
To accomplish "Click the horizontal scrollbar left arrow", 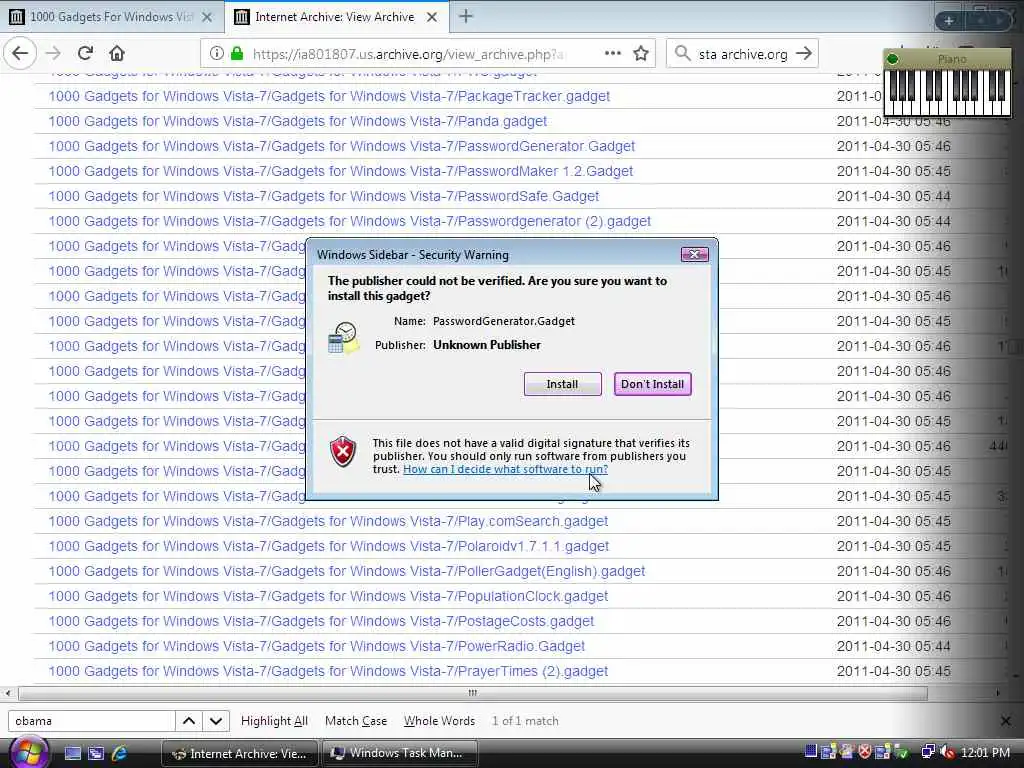I will point(7,693).
